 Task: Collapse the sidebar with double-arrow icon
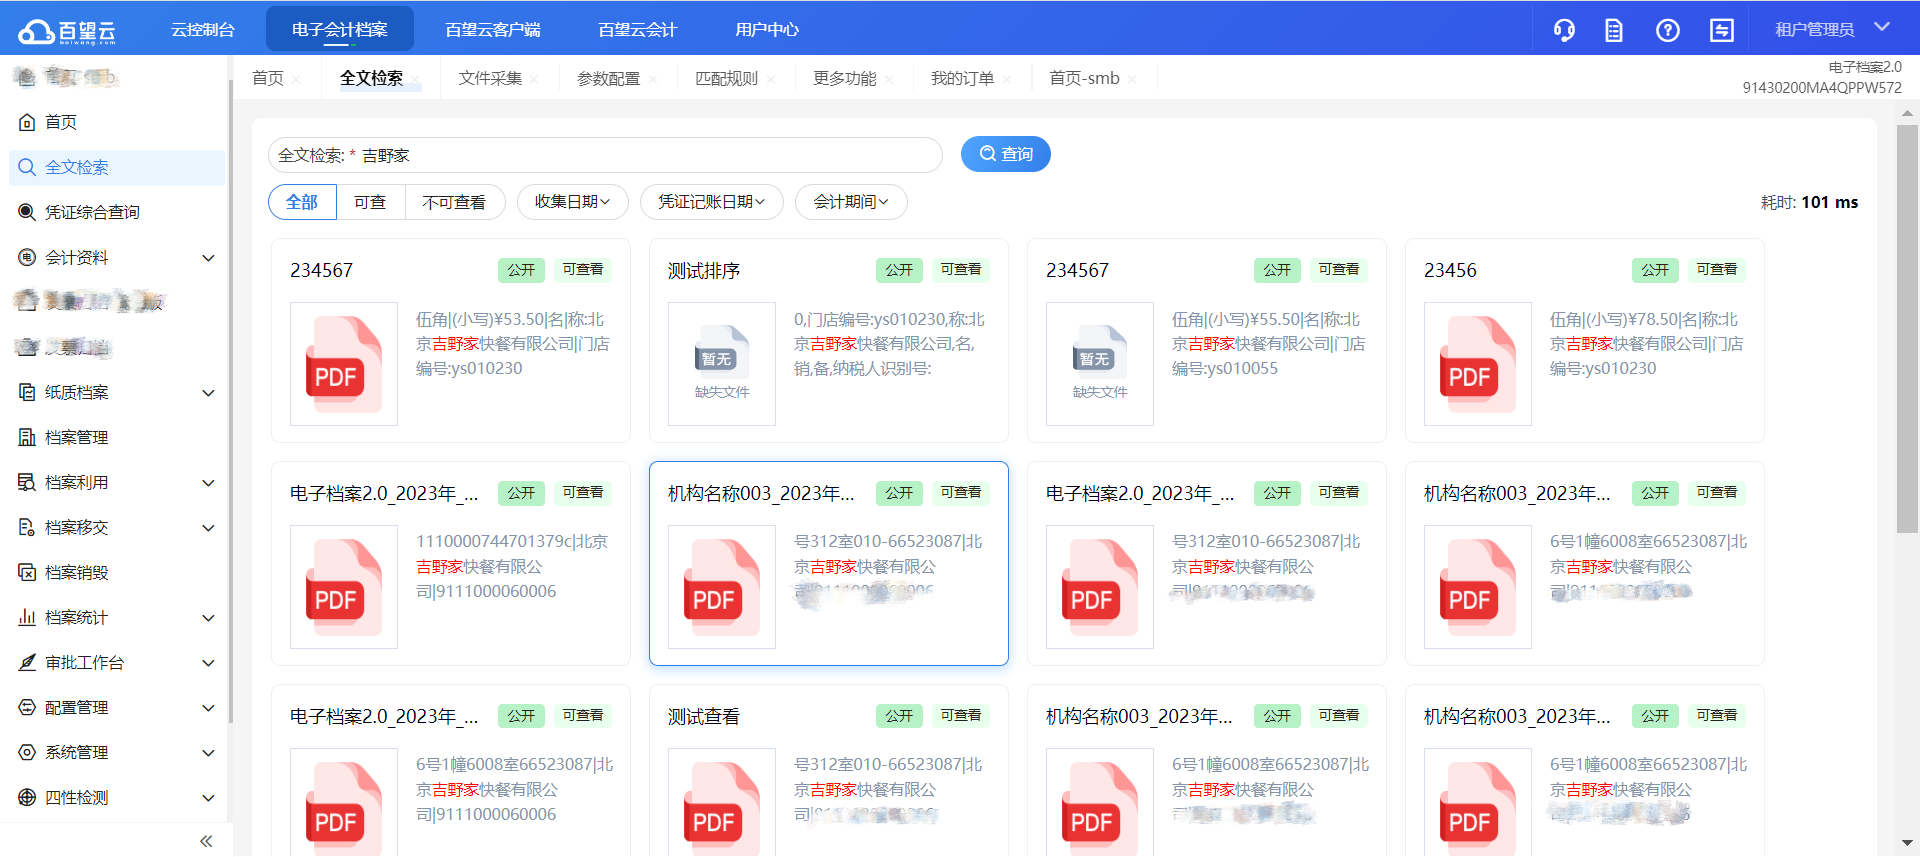(x=206, y=841)
